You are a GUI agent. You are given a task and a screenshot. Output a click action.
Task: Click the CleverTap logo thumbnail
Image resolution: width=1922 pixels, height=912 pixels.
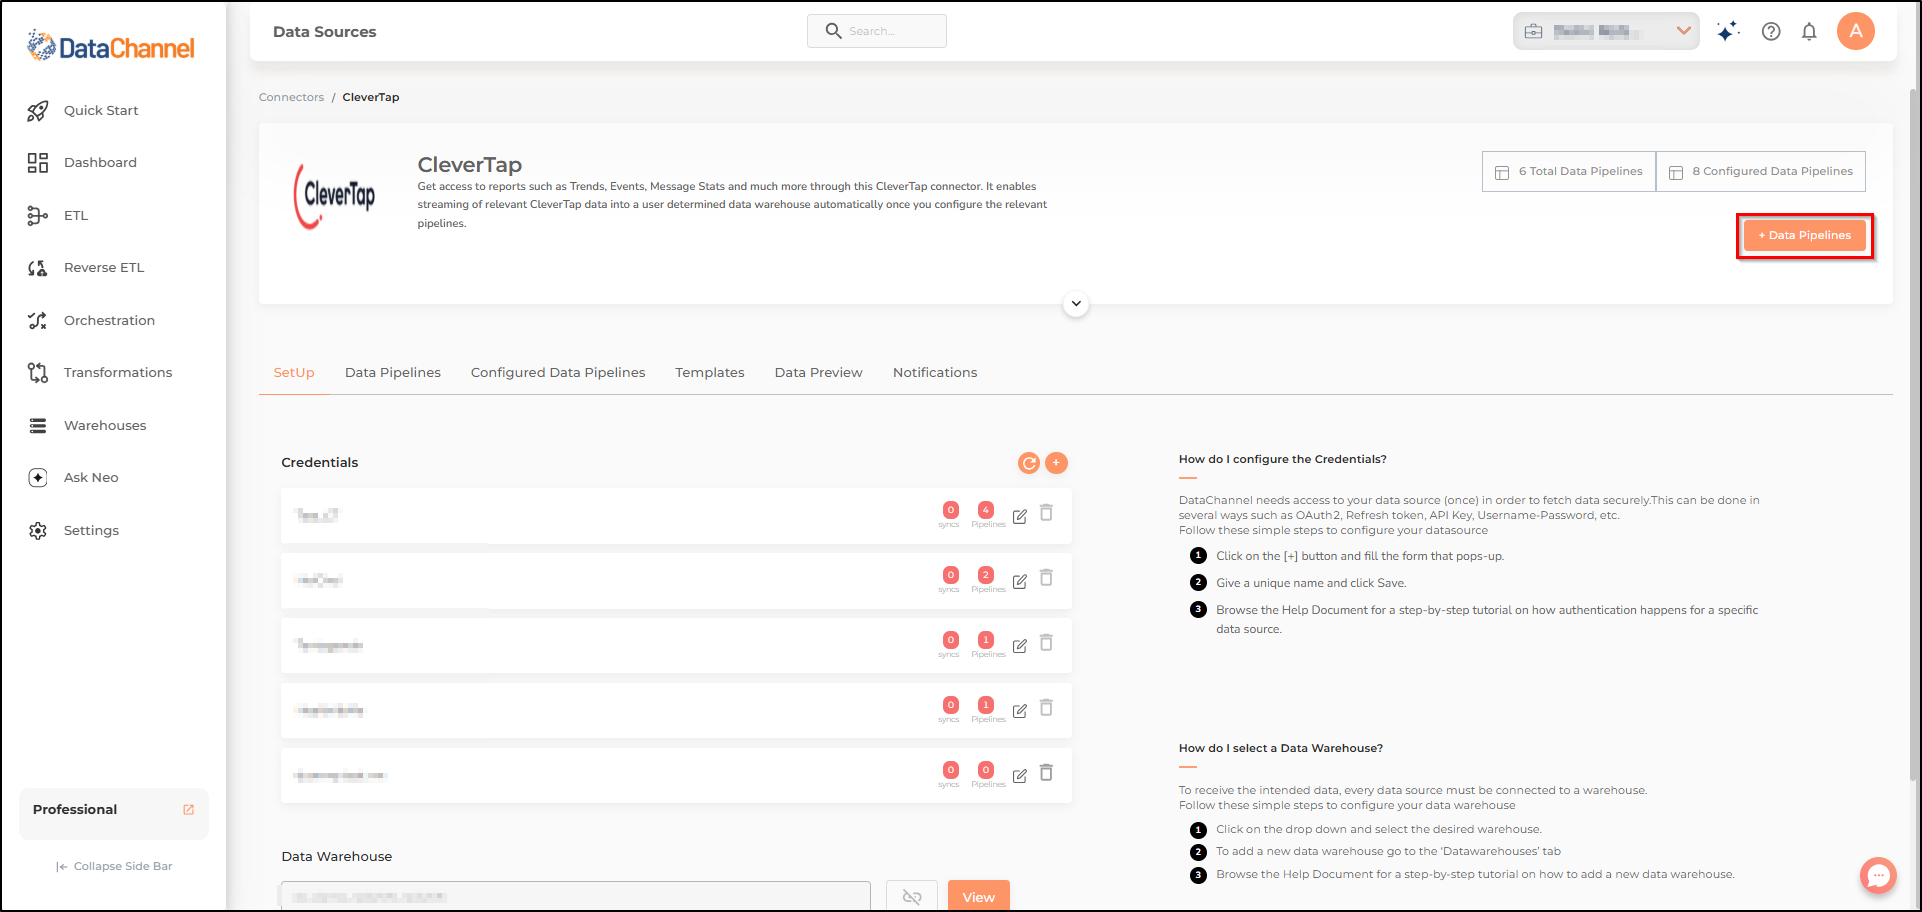click(335, 196)
